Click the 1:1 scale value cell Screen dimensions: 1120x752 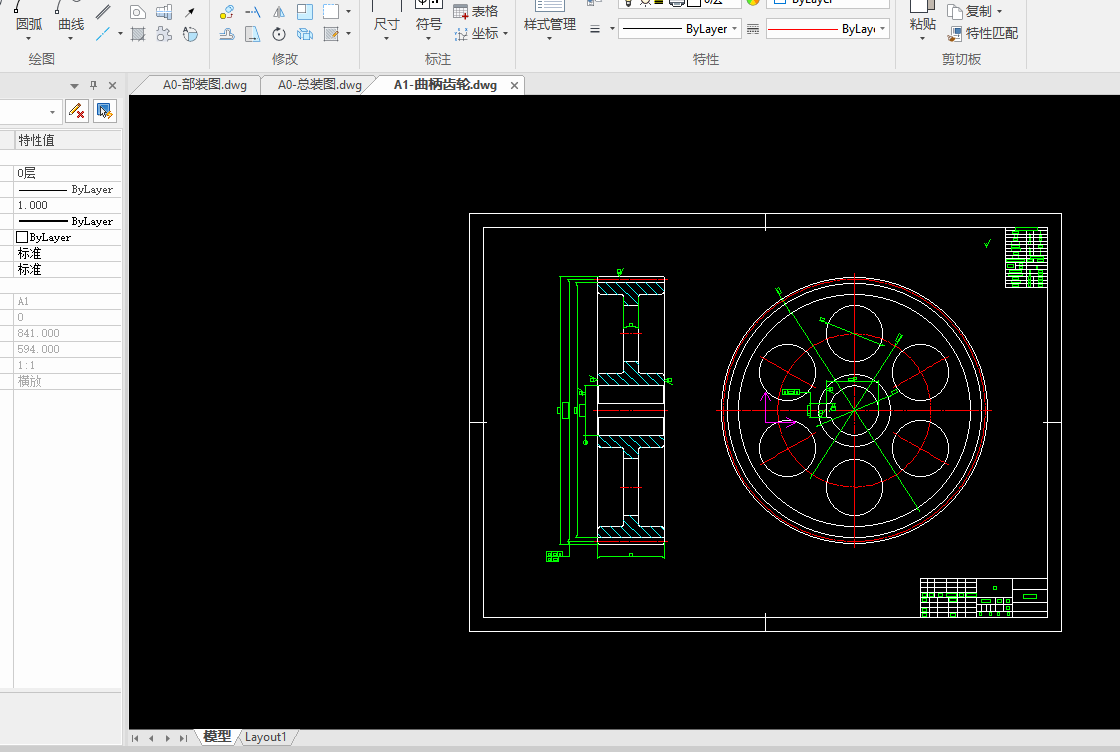[x=68, y=366]
